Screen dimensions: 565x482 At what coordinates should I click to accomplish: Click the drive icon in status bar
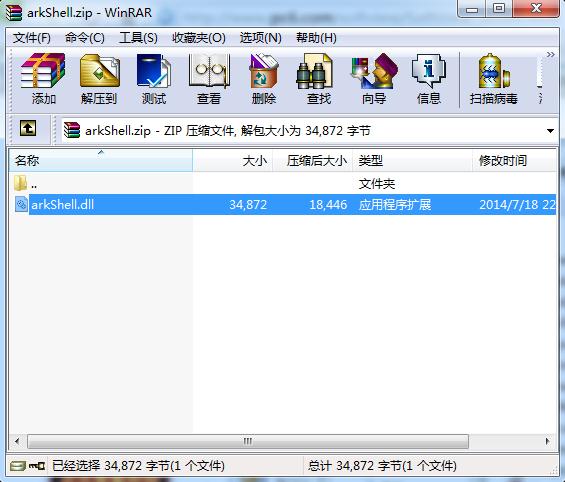pos(18,466)
